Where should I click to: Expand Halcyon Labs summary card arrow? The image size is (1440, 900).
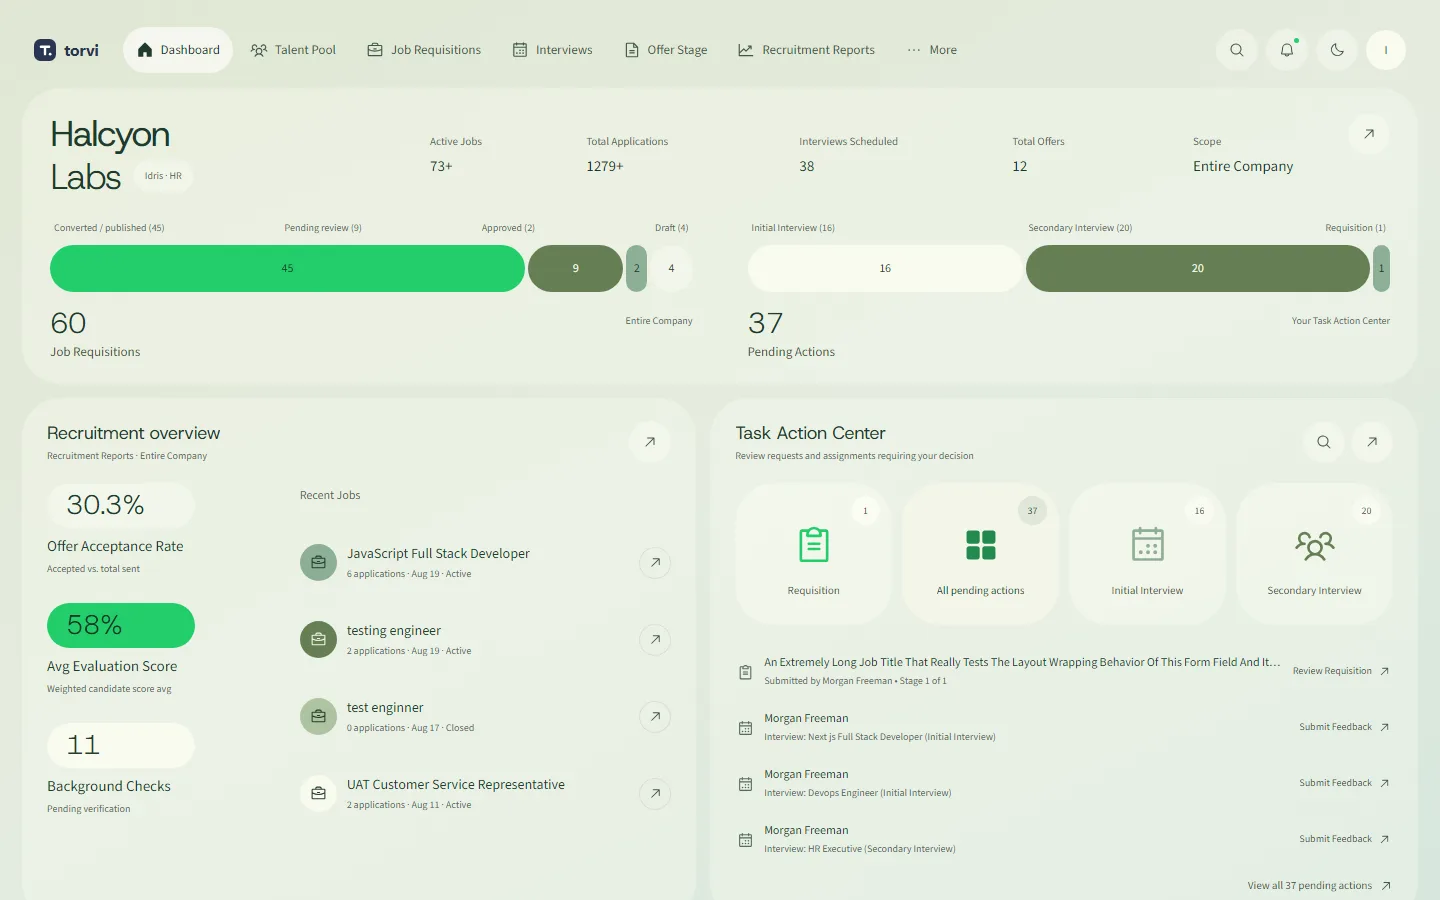coord(1369,134)
